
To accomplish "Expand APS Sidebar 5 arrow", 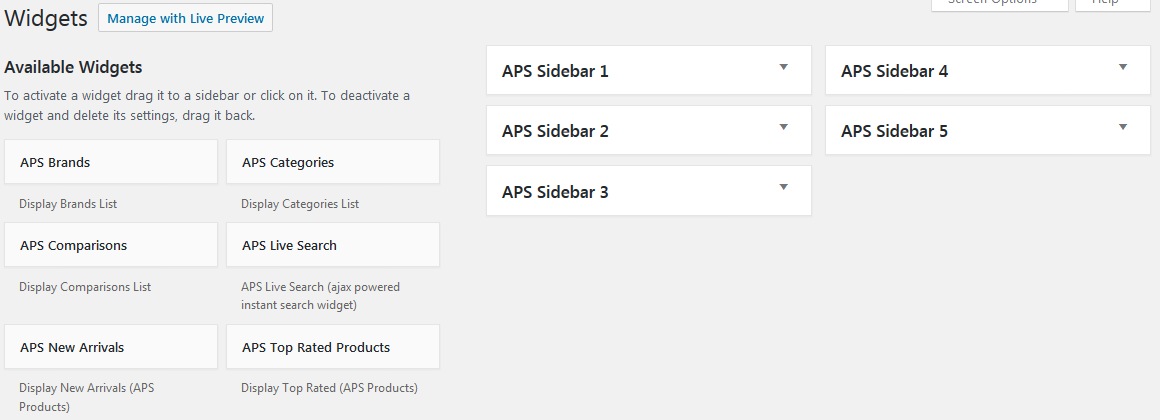I will [x=1122, y=127].
